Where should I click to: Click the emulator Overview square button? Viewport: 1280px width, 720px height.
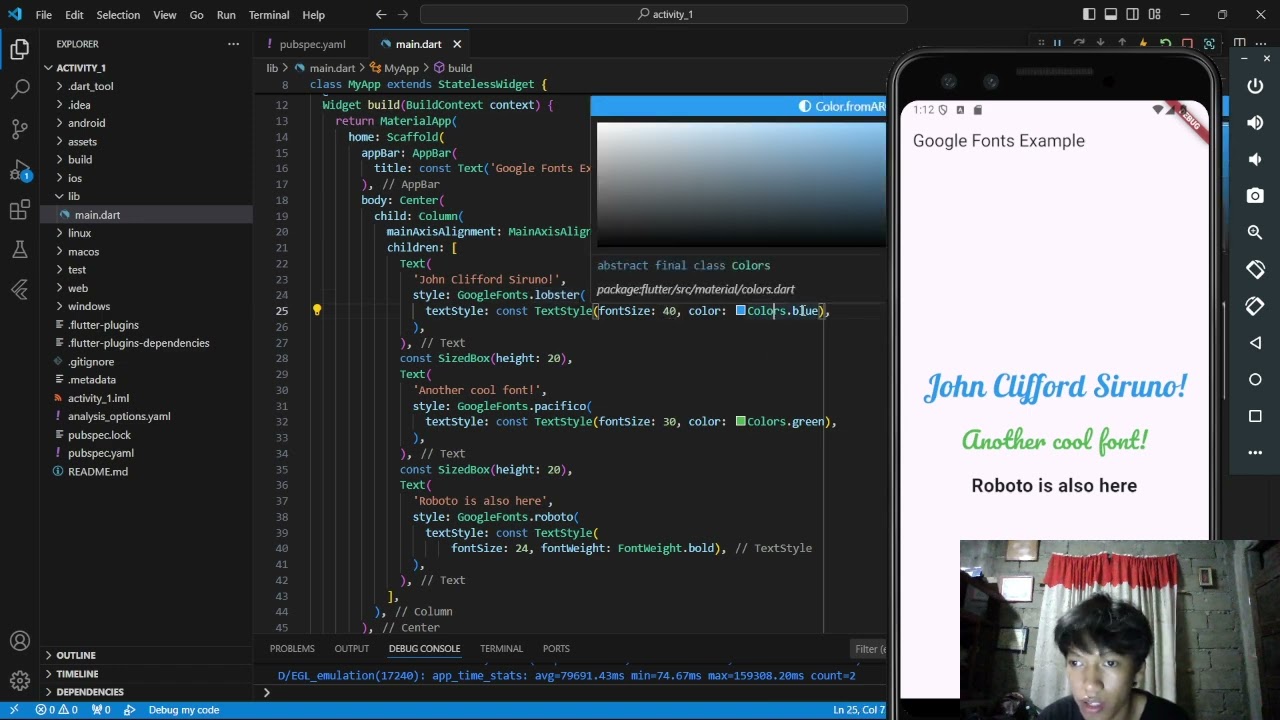(1255, 416)
